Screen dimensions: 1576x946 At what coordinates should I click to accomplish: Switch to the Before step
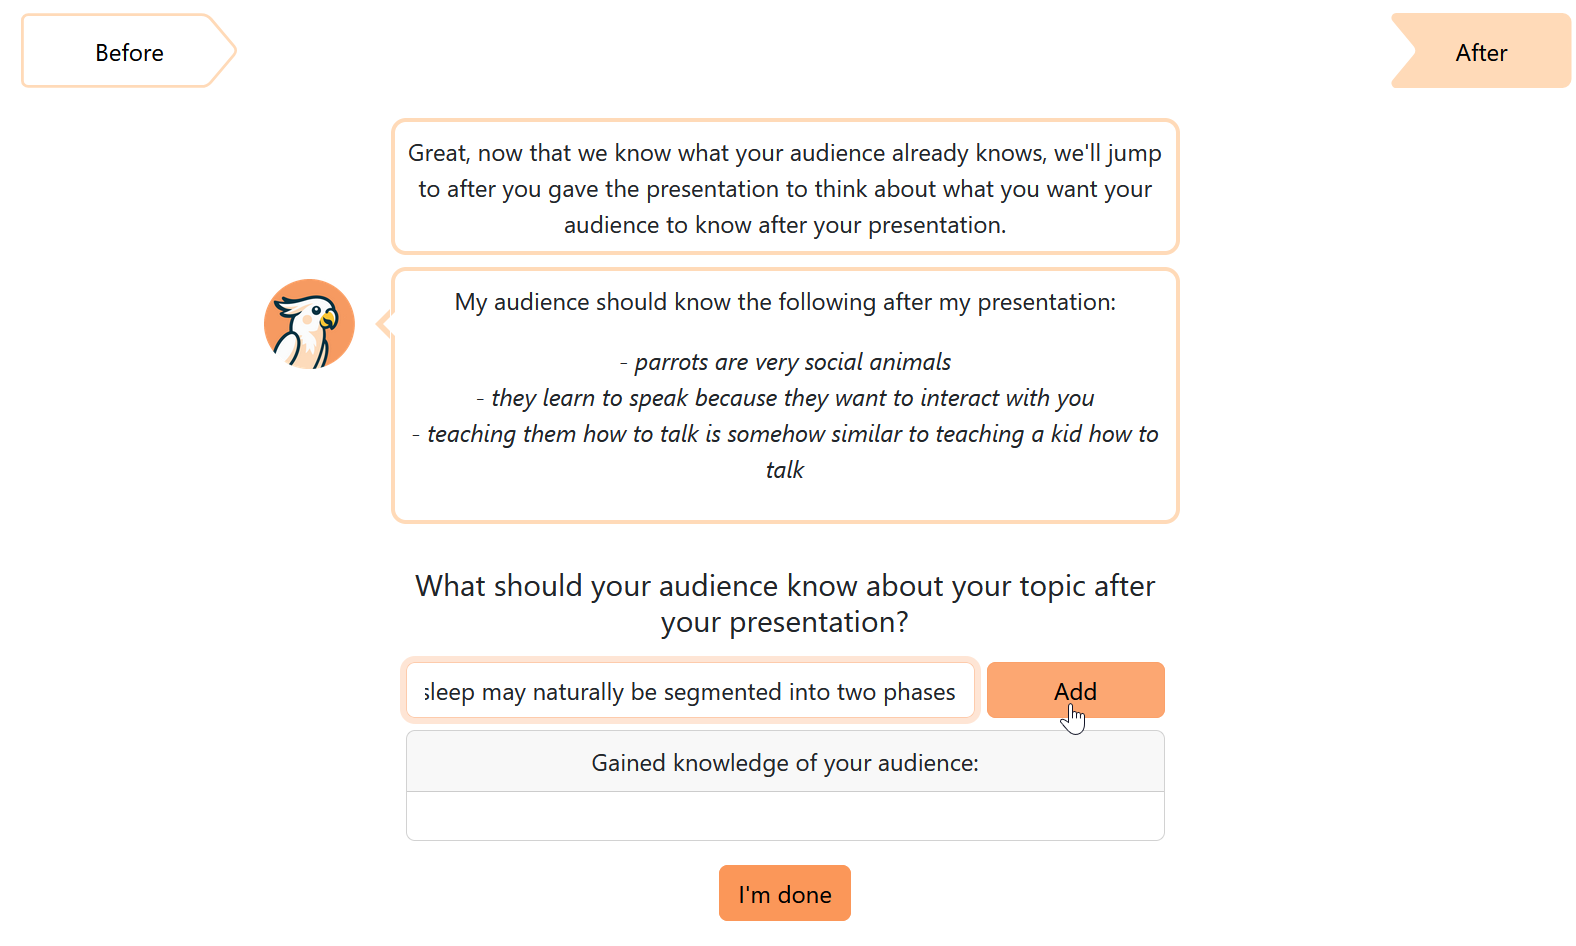tap(129, 53)
